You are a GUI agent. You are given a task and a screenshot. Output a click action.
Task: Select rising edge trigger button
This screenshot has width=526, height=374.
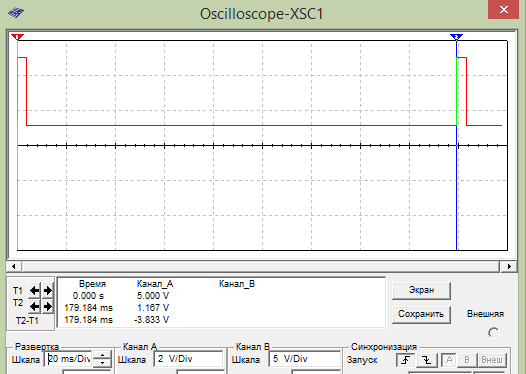tap(406, 360)
